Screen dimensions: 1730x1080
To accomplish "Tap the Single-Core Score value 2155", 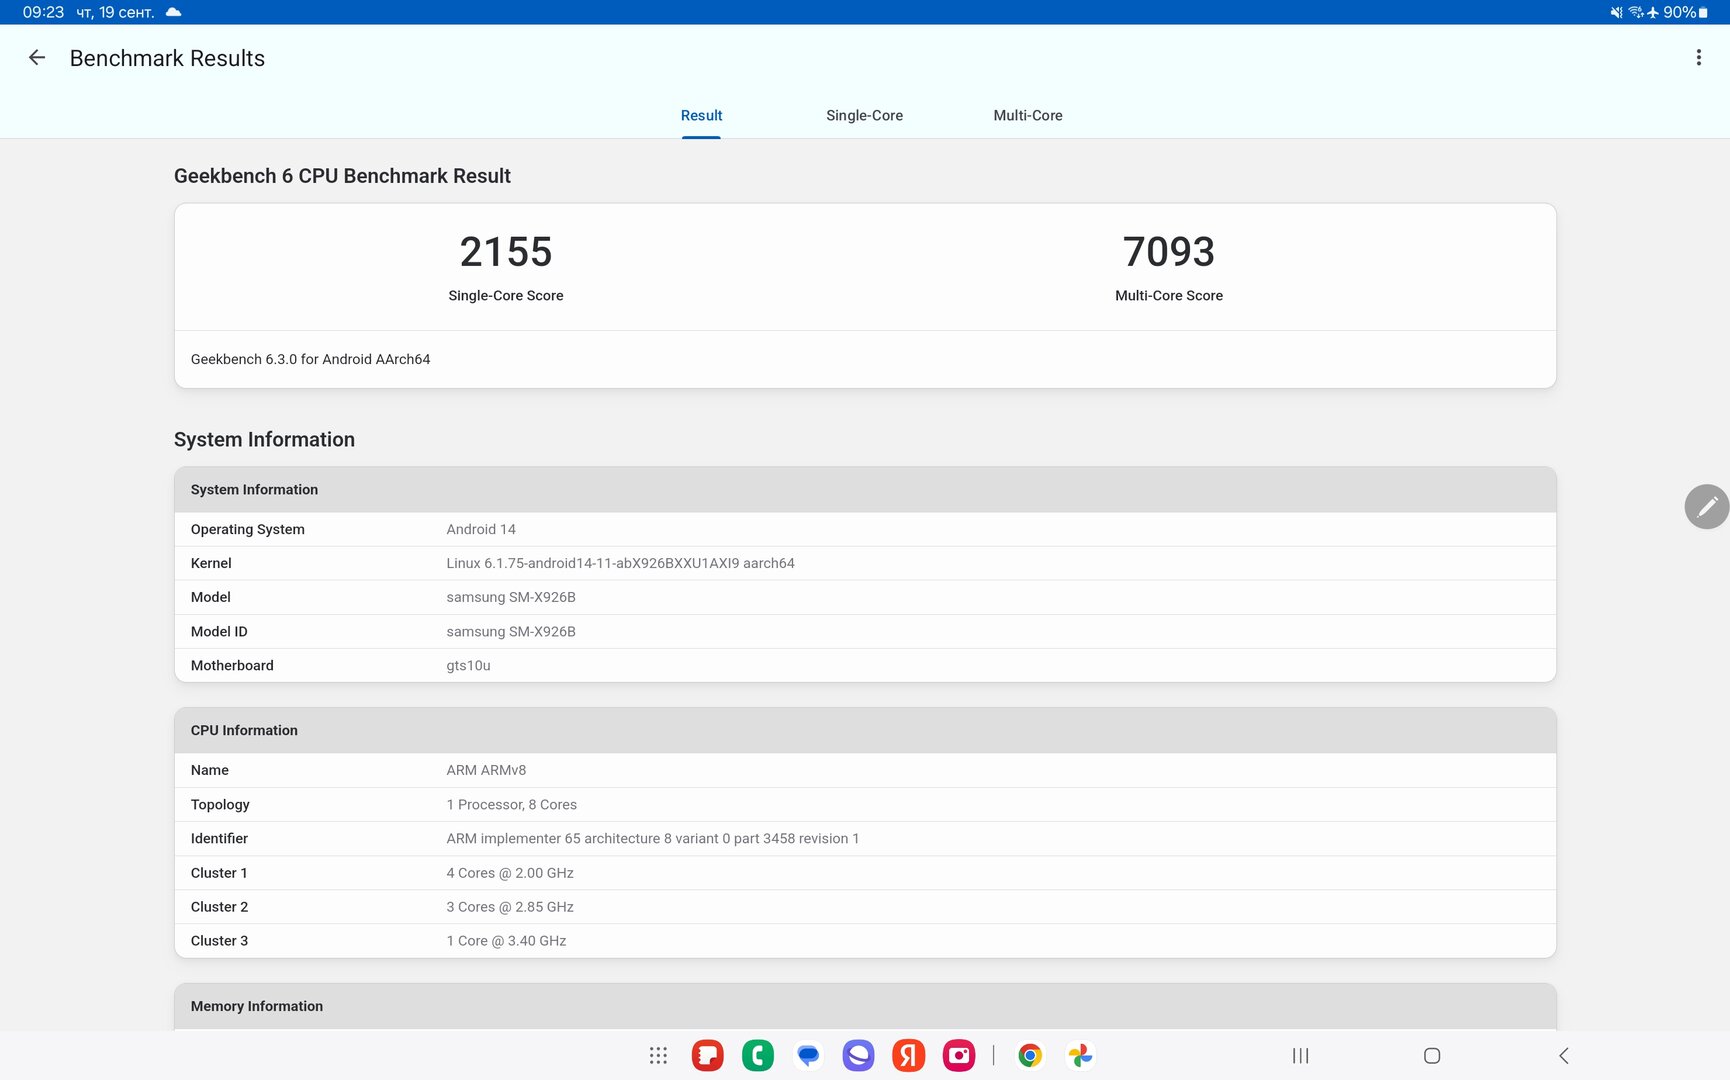I will pyautogui.click(x=506, y=252).
